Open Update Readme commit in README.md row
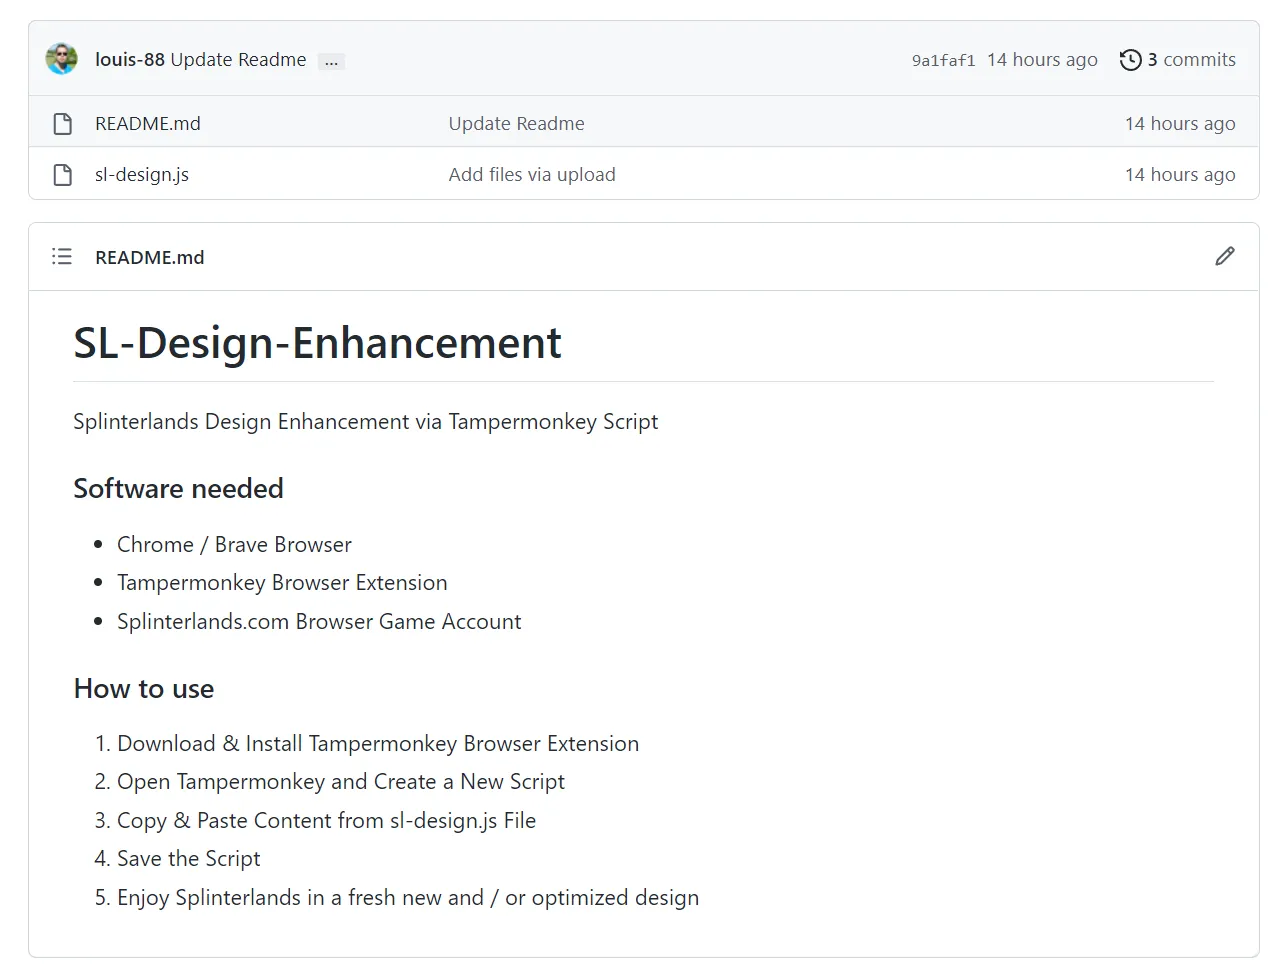 click(516, 124)
